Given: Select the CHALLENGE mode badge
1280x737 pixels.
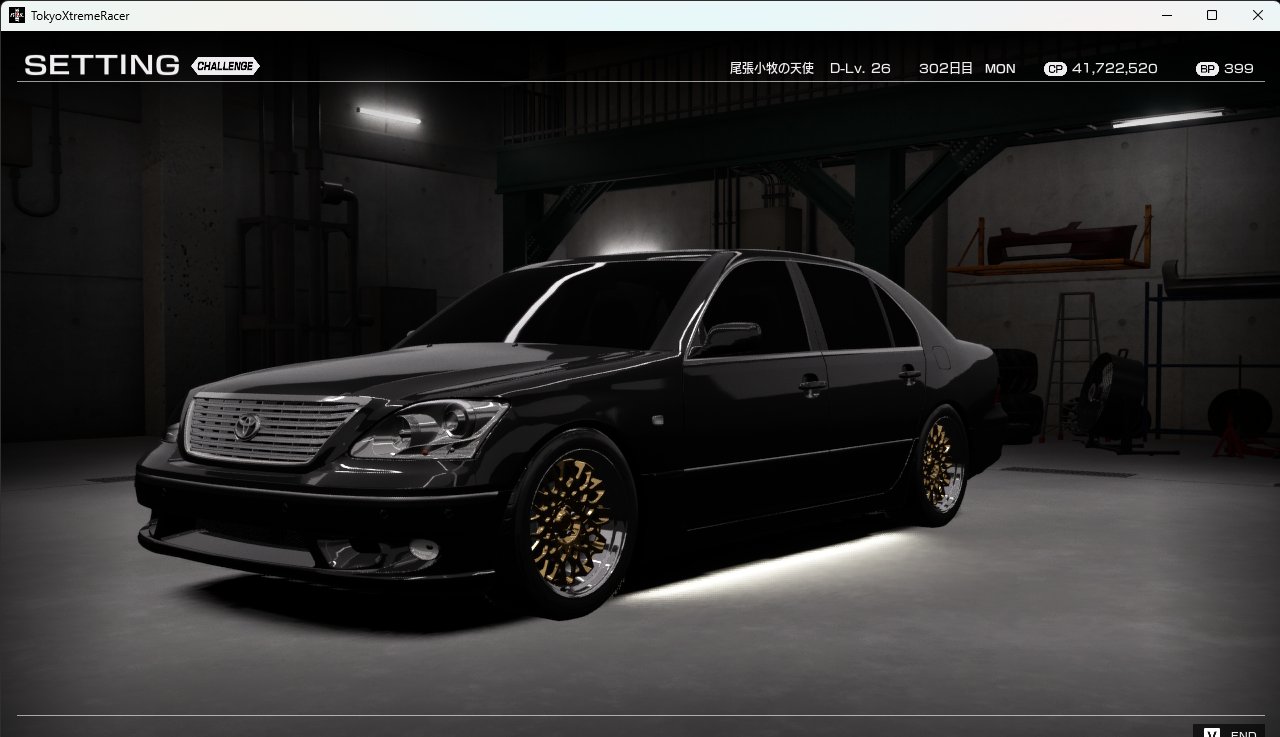Looking at the screenshot, I should coord(225,66).
